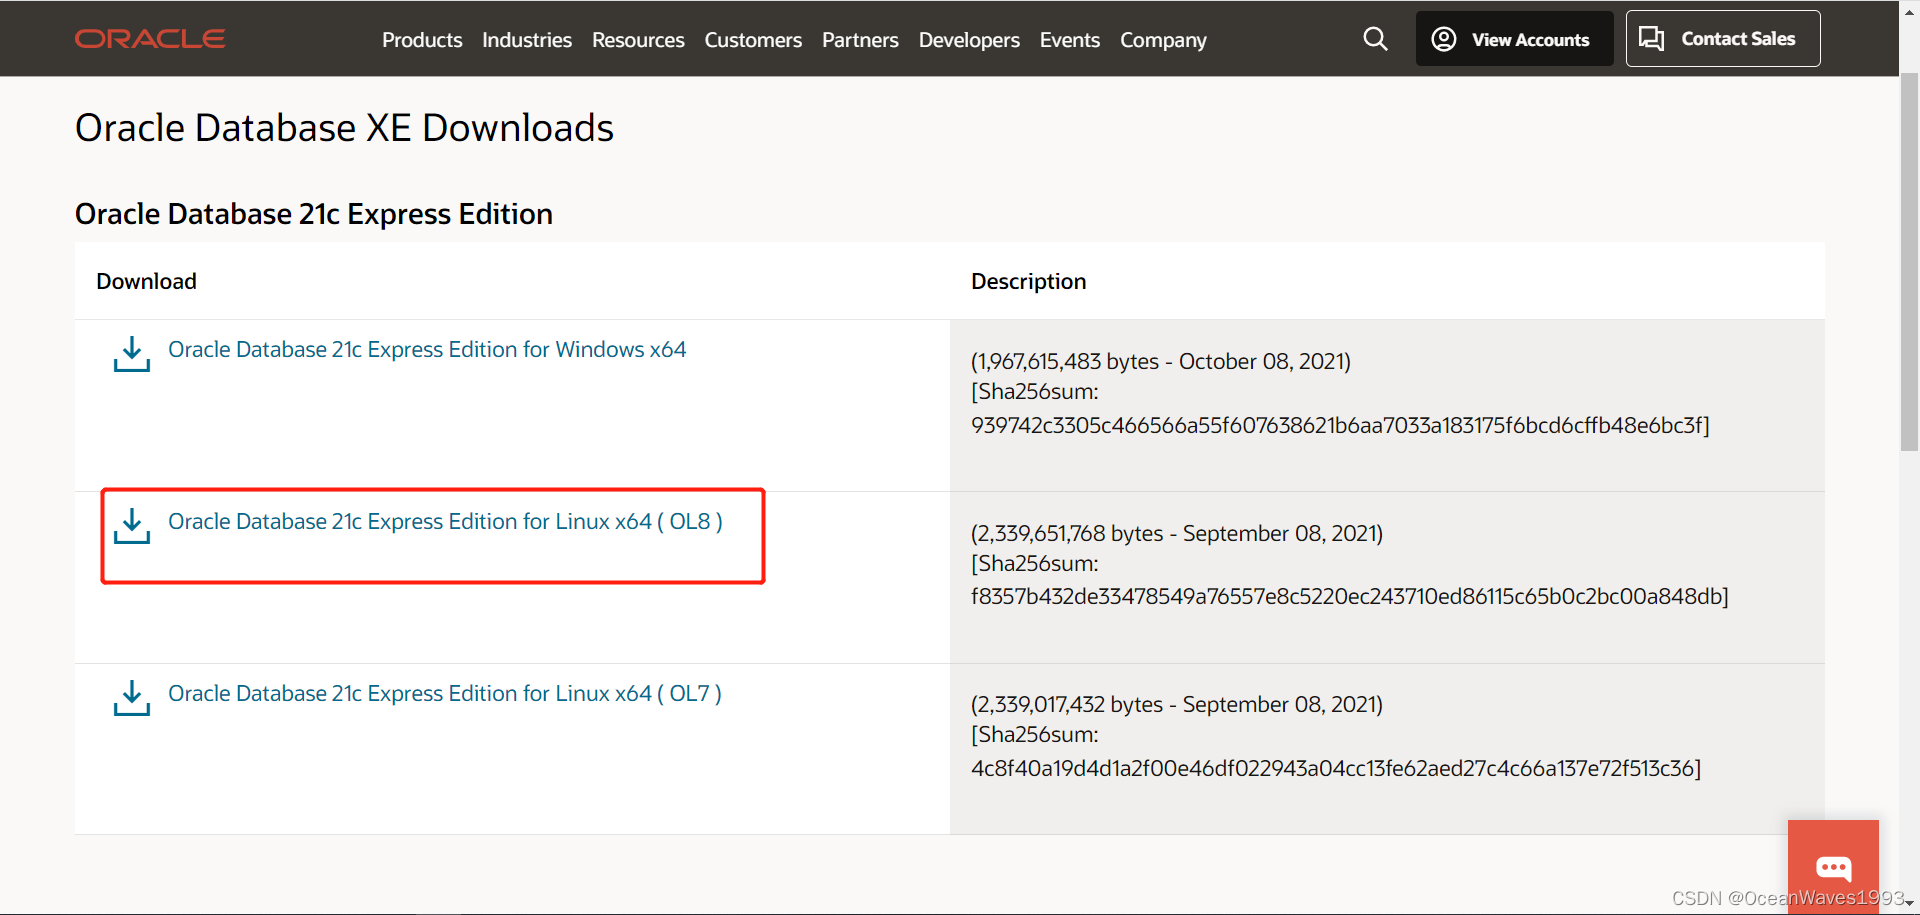
Task: Click the download icon for Linux x64 OL7
Action: 132,698
